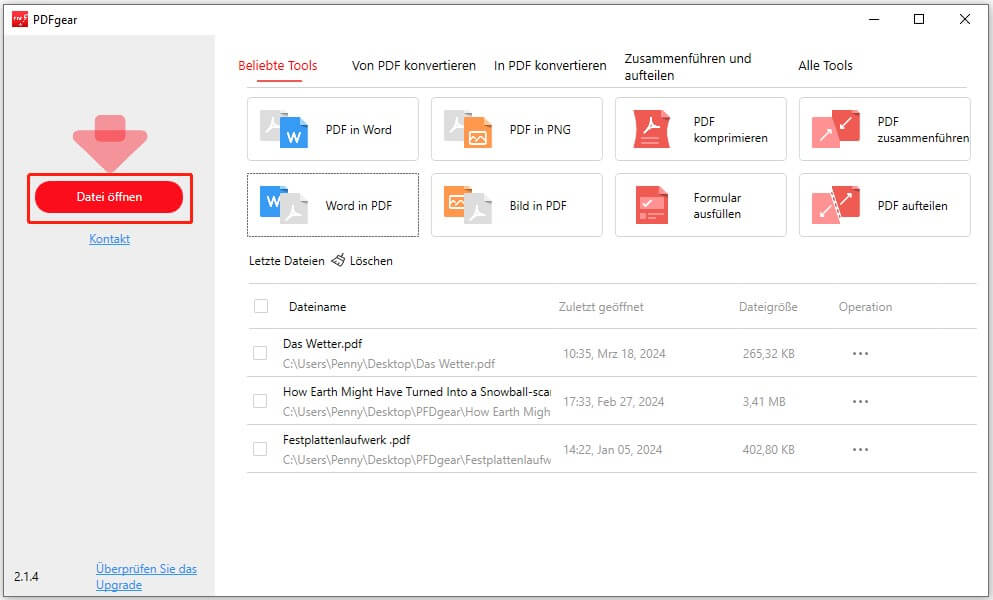Open the Formular ausfüllen tool
Screen dimensions: 993x600
point(700,205)
